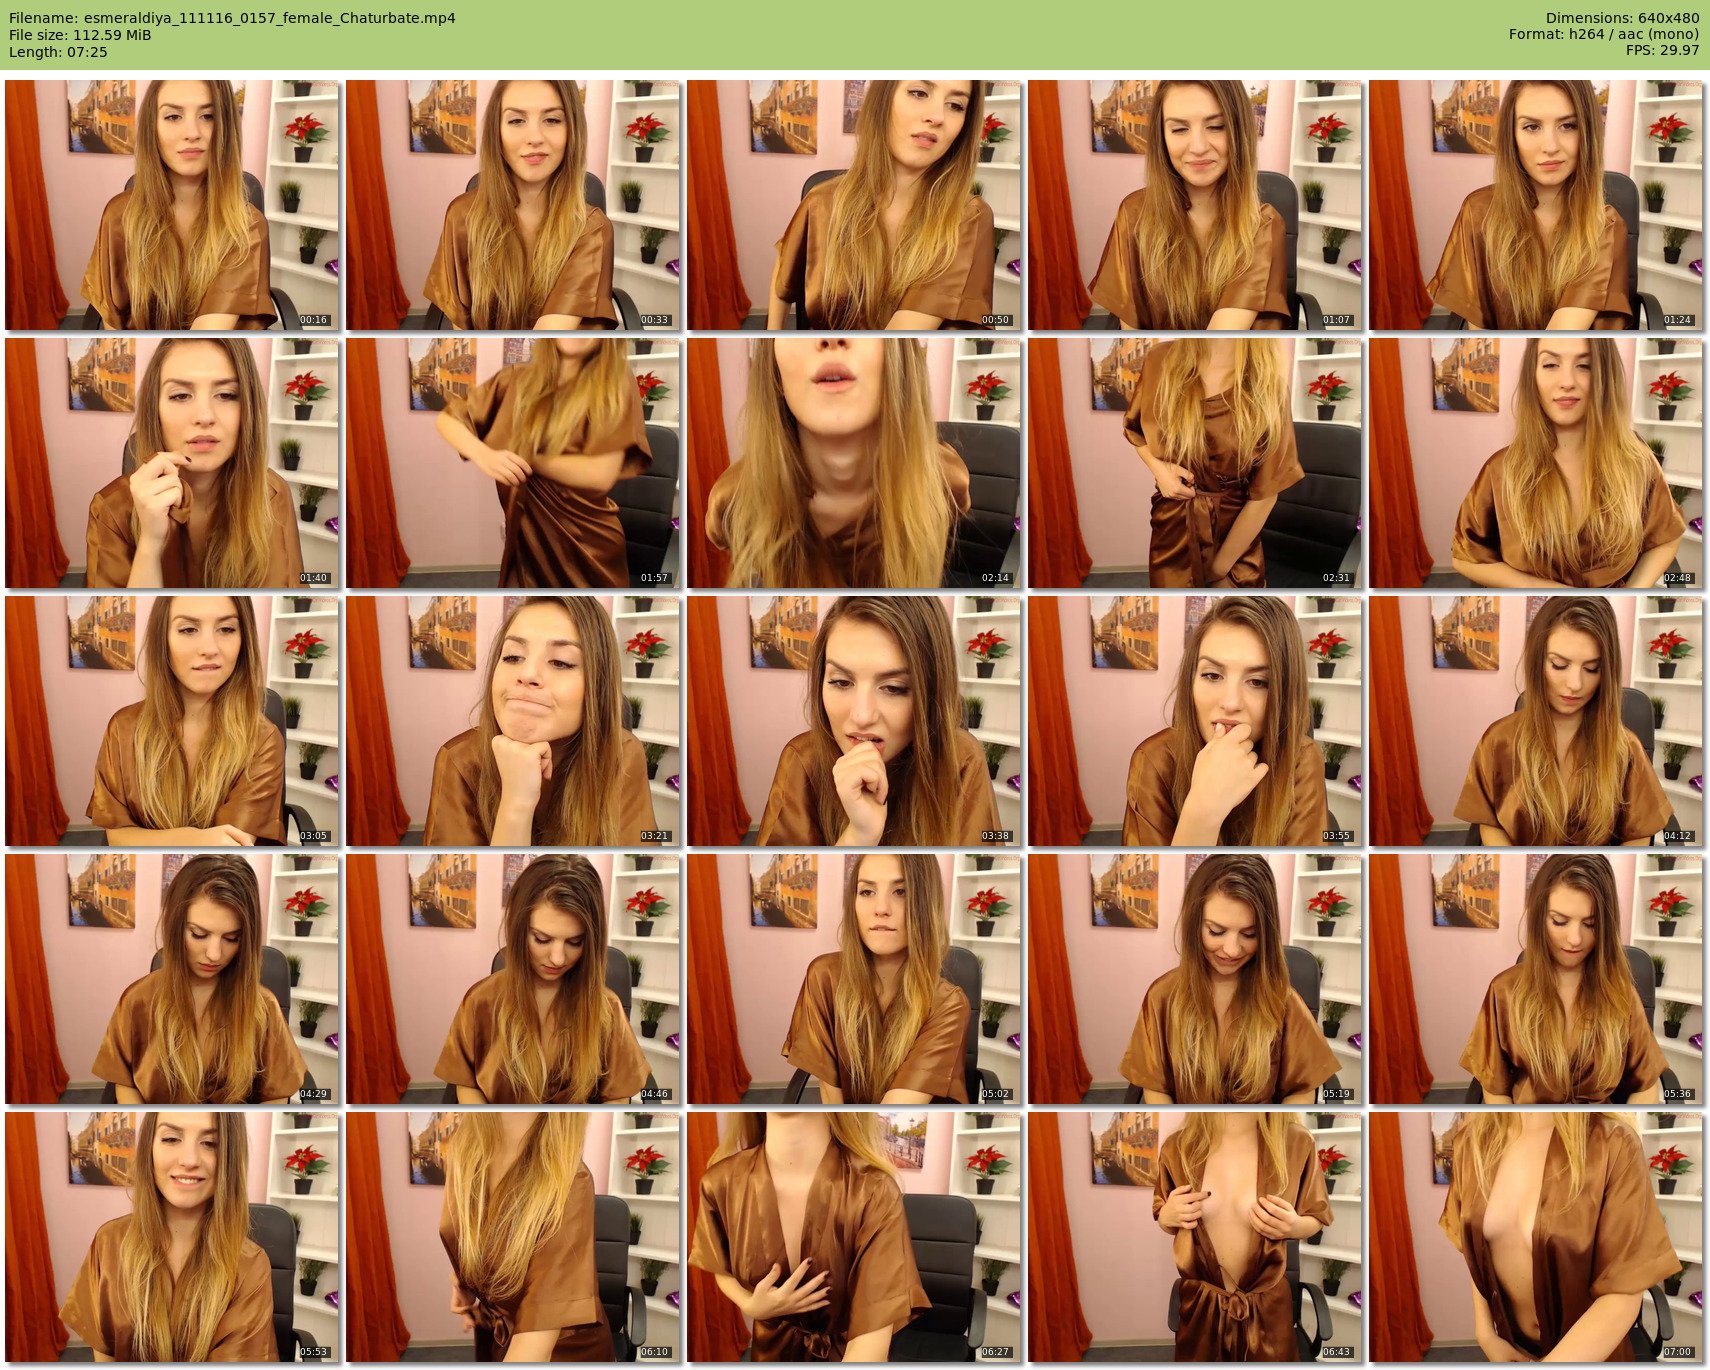Open the frame with timestamp 02:48
This screenshot has width=1710, height=1370.
(x=1536, y=463)
